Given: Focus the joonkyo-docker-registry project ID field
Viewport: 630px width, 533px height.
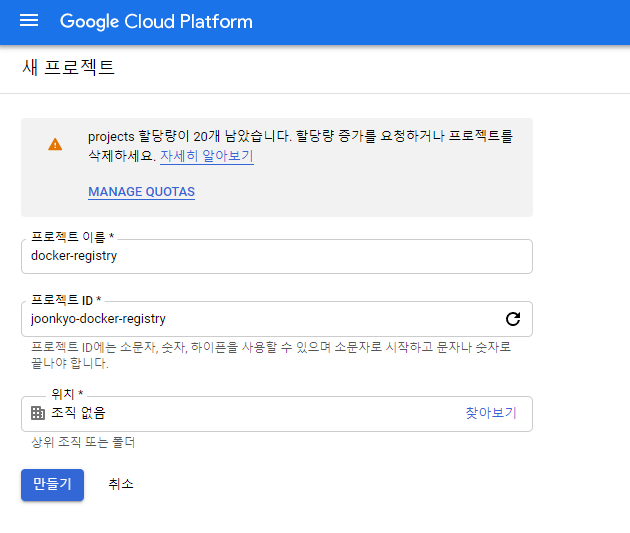Looking at the screenshot, I should tap(277, 319).
